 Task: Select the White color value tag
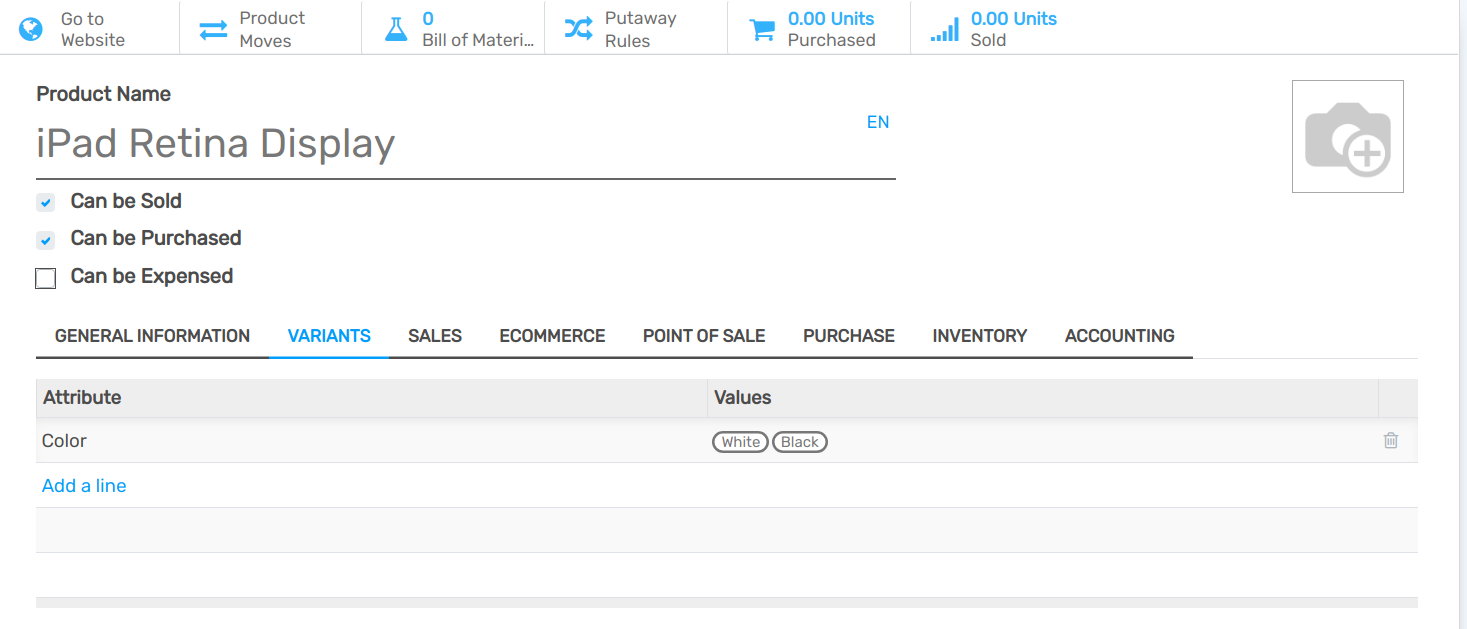point(740,442)
